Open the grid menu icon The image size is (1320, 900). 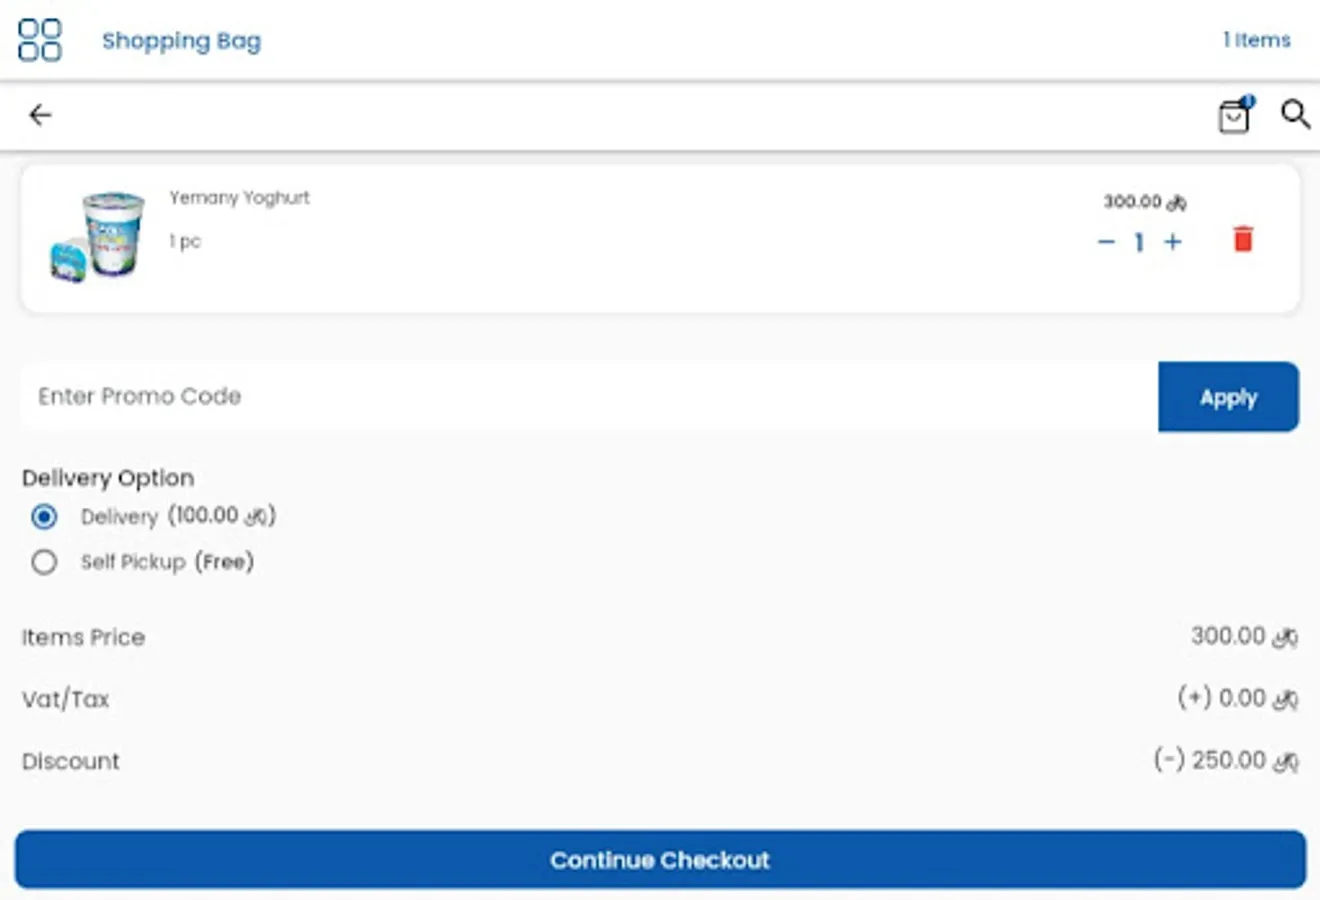pos(40,40)
